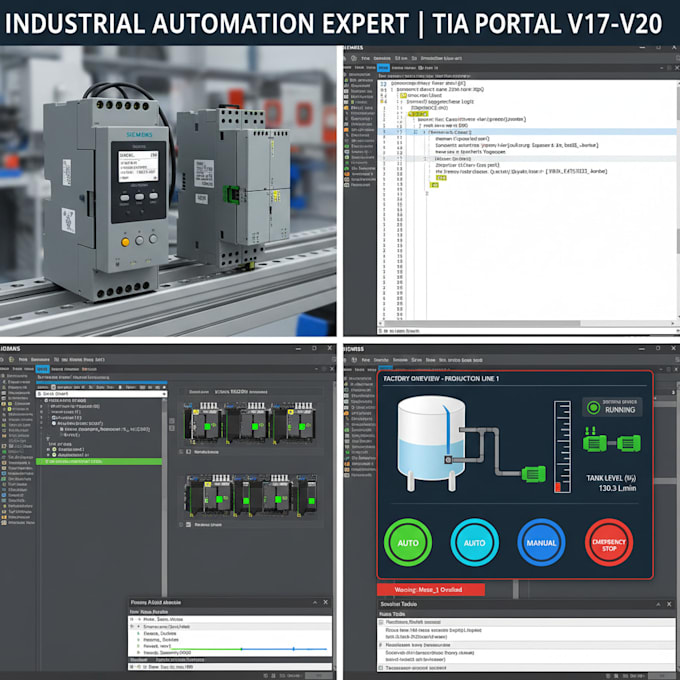Open the Sirve menu in HMI window

(x=416, y=360)
